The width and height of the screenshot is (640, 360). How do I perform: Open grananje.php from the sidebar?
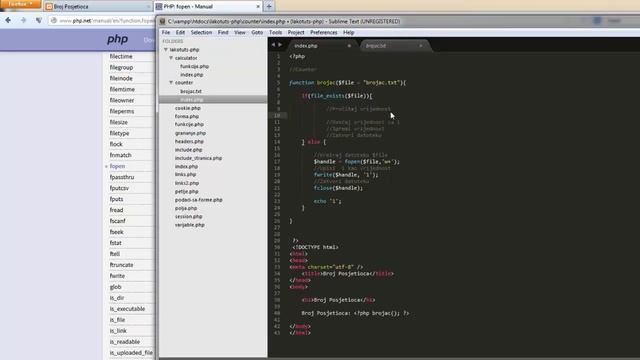click(x=190, y=133)
